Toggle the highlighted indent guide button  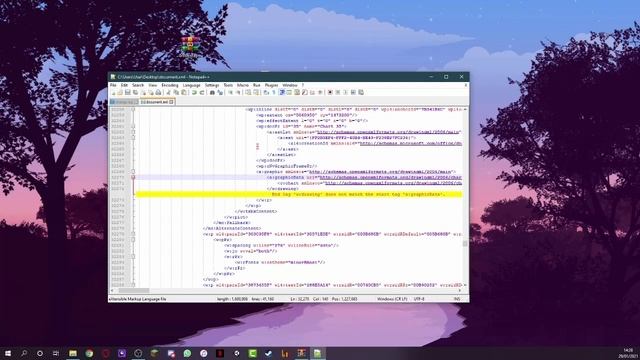pyautogui.click(x=282, y=93)
